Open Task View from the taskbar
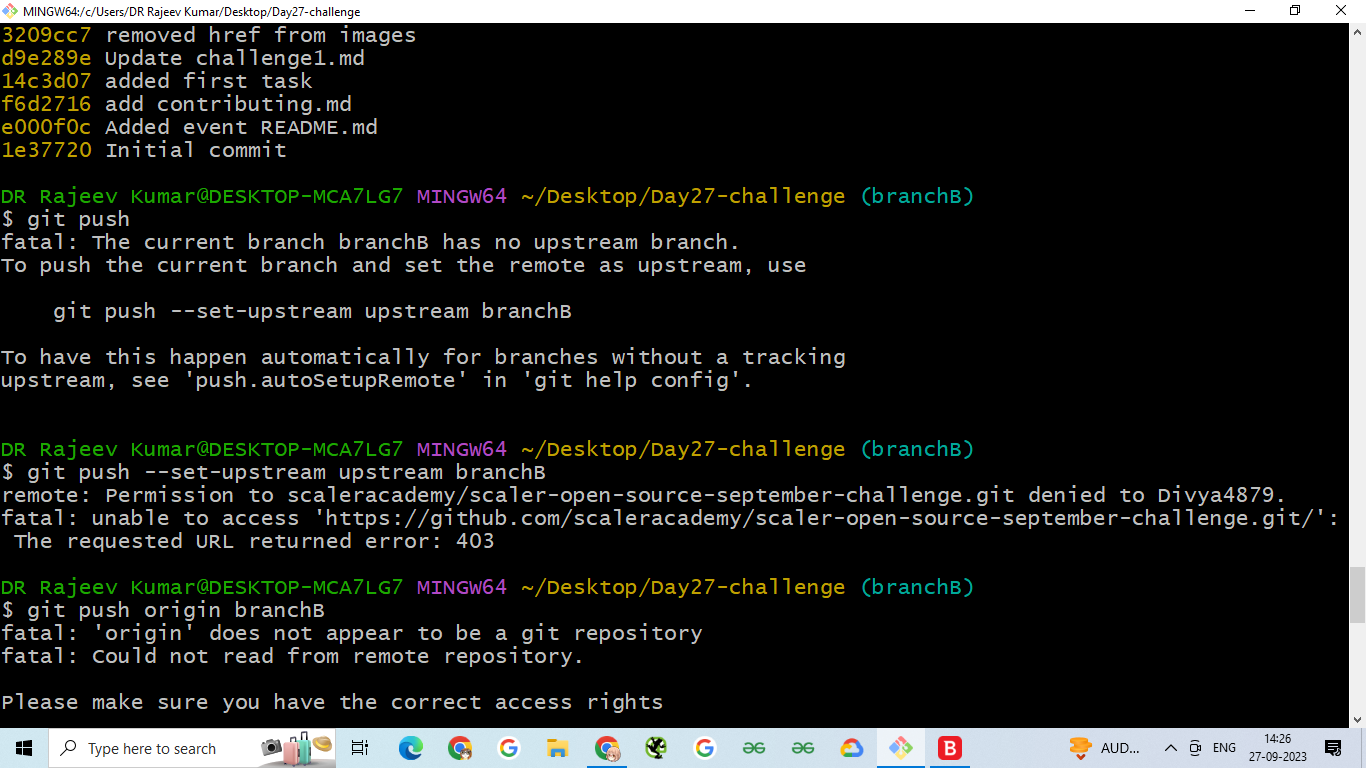This screenshot has width=1366, height=768. pyautogui.click(x=358, y=748)
